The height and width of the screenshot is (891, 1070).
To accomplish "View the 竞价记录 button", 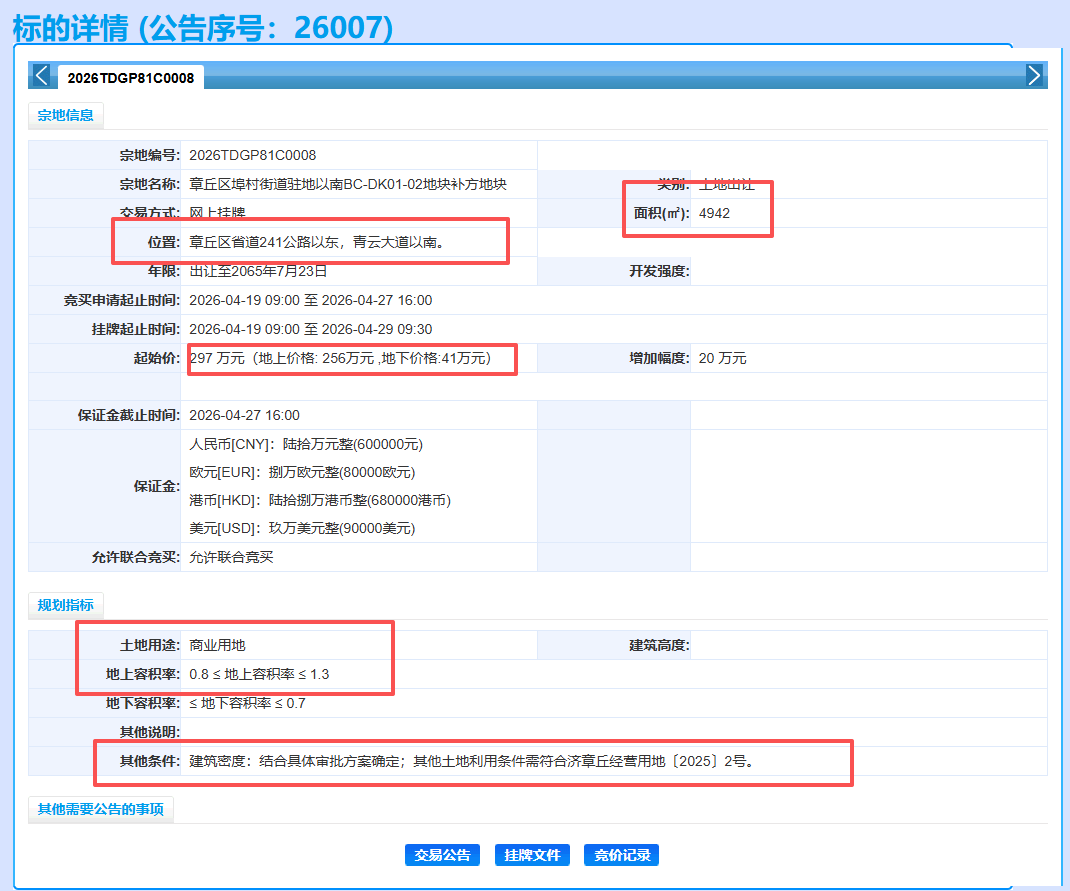I will 621,855.
